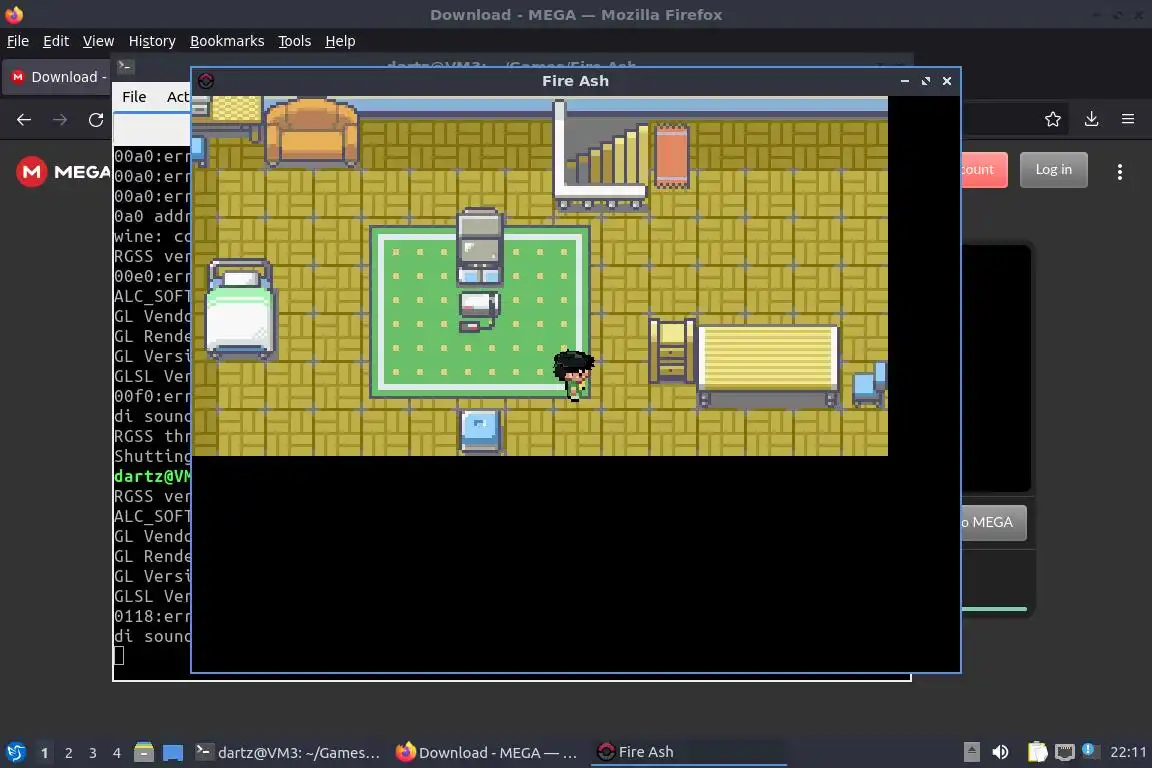
Task: Maximize the Fire Ash window
Action: tap(926, 81)
